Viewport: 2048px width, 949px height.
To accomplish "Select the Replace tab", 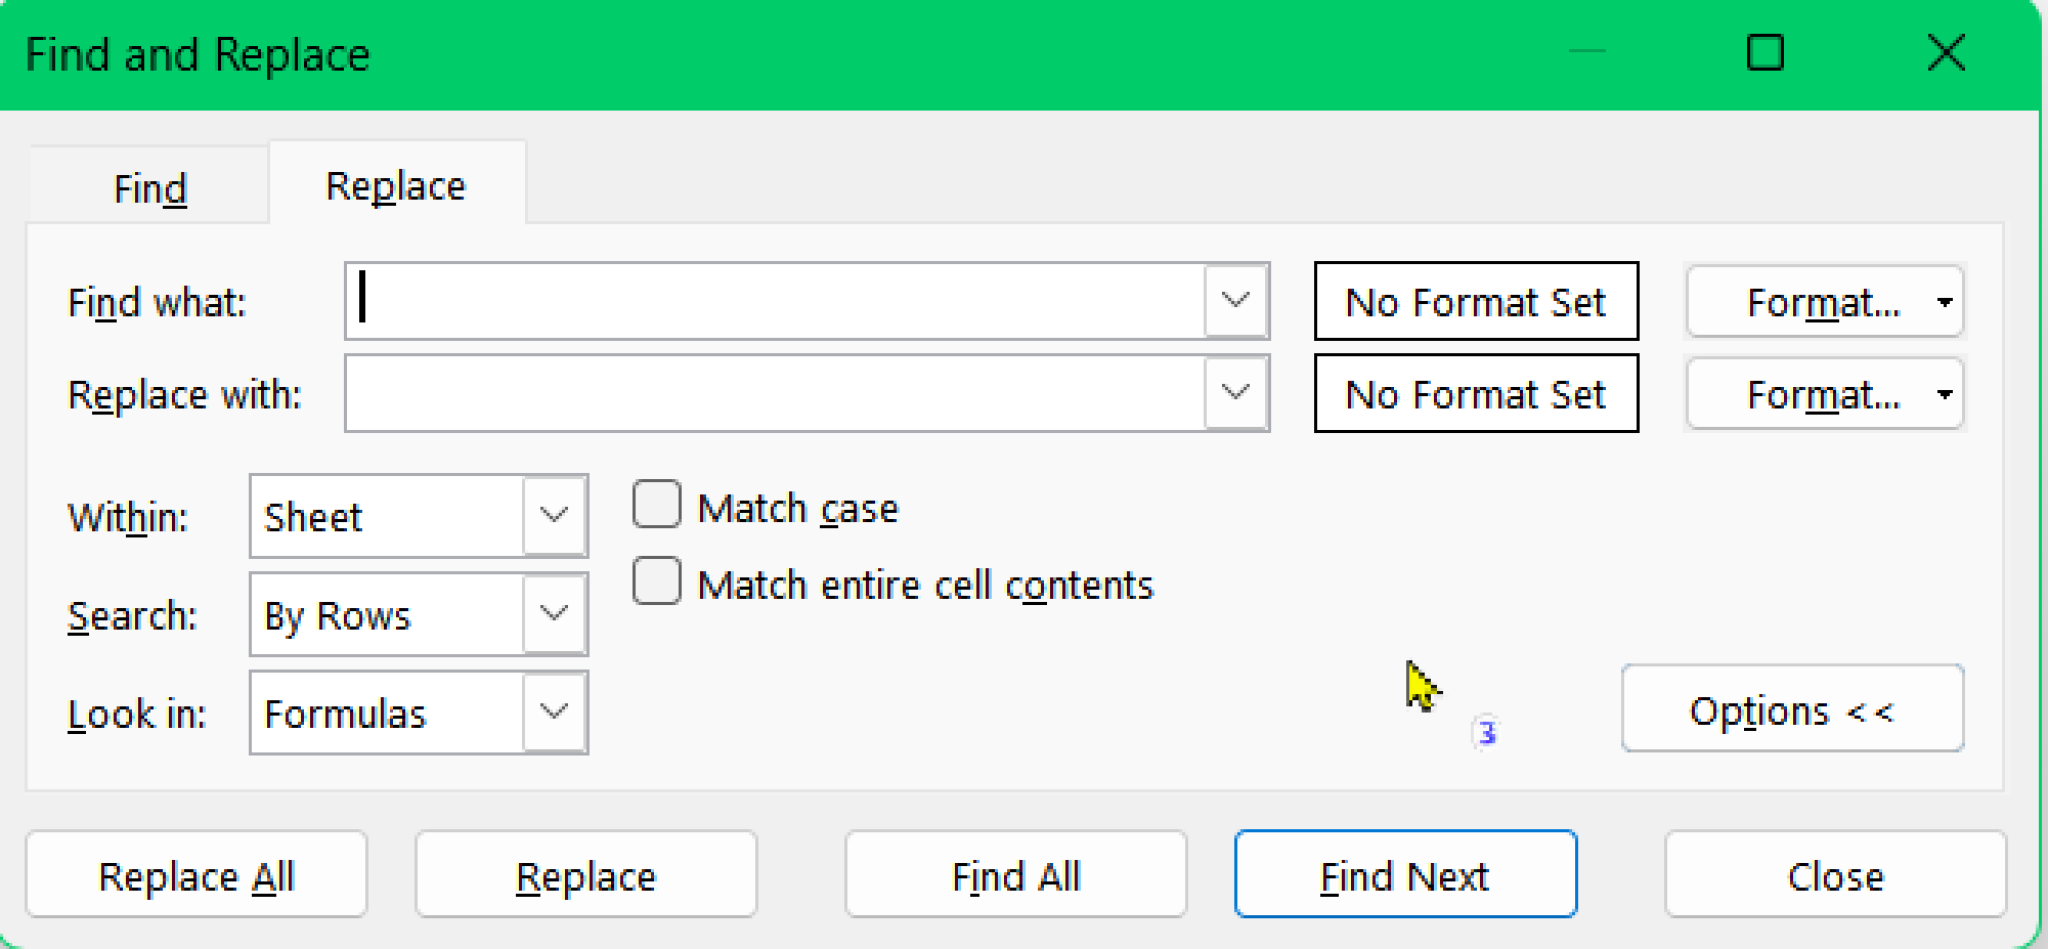I will click(394, 184).
